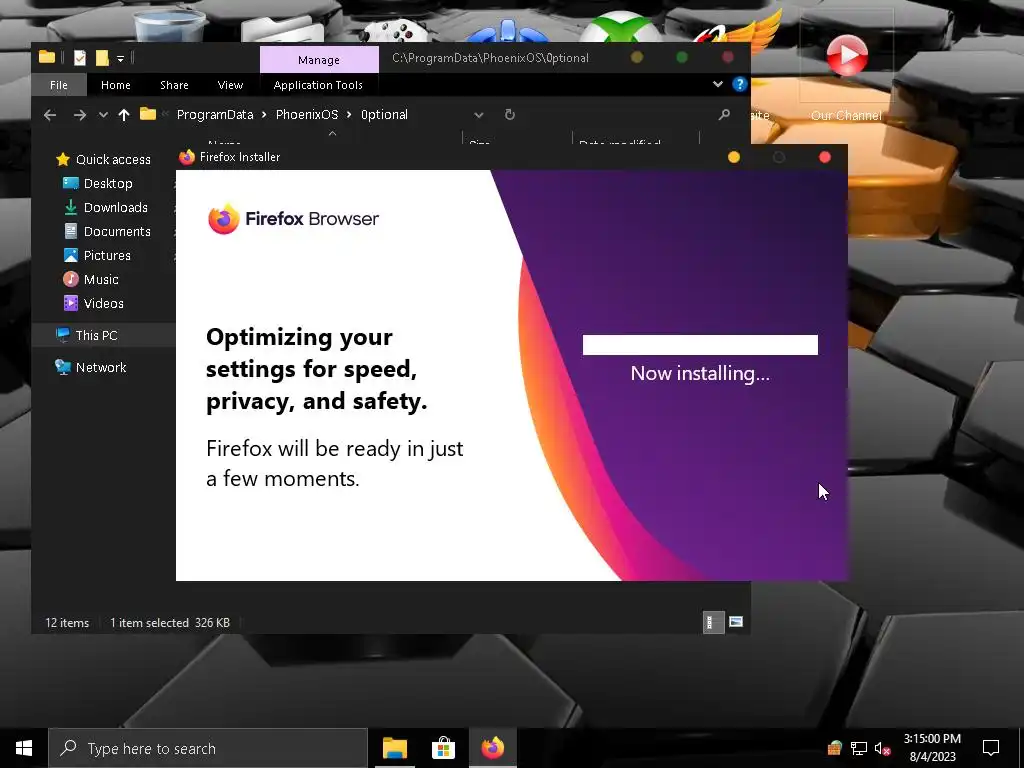Click the muted volume tray icon
Screen dimensions: 1024x768
point(882,748)
